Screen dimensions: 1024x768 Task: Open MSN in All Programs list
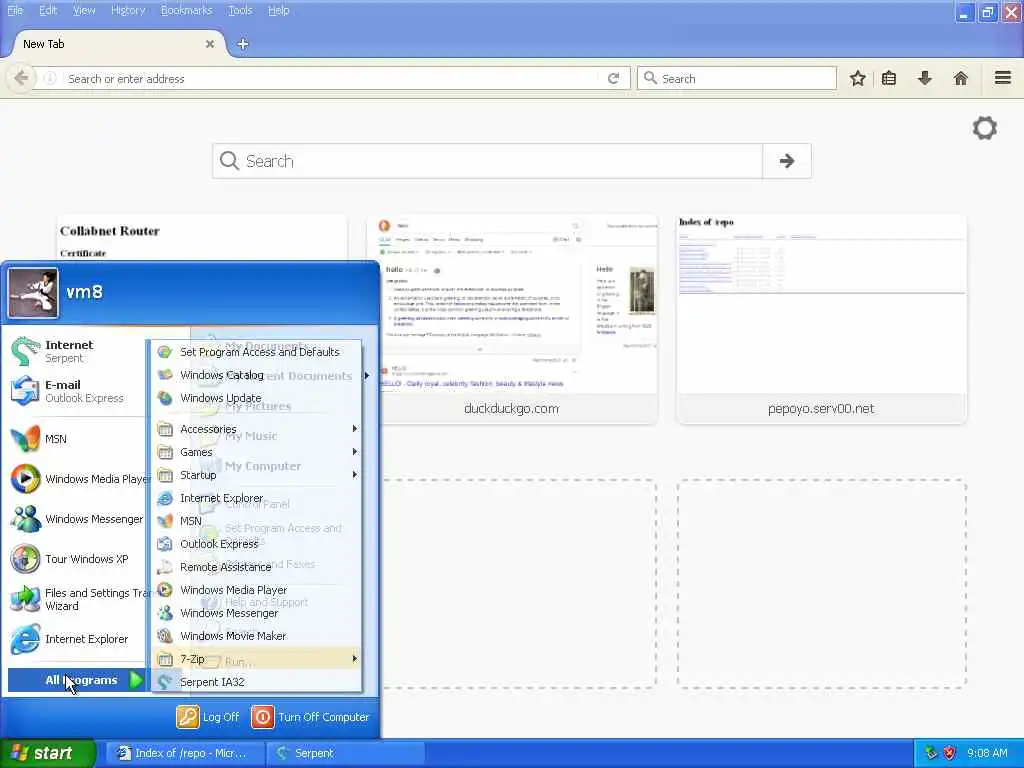257,521
